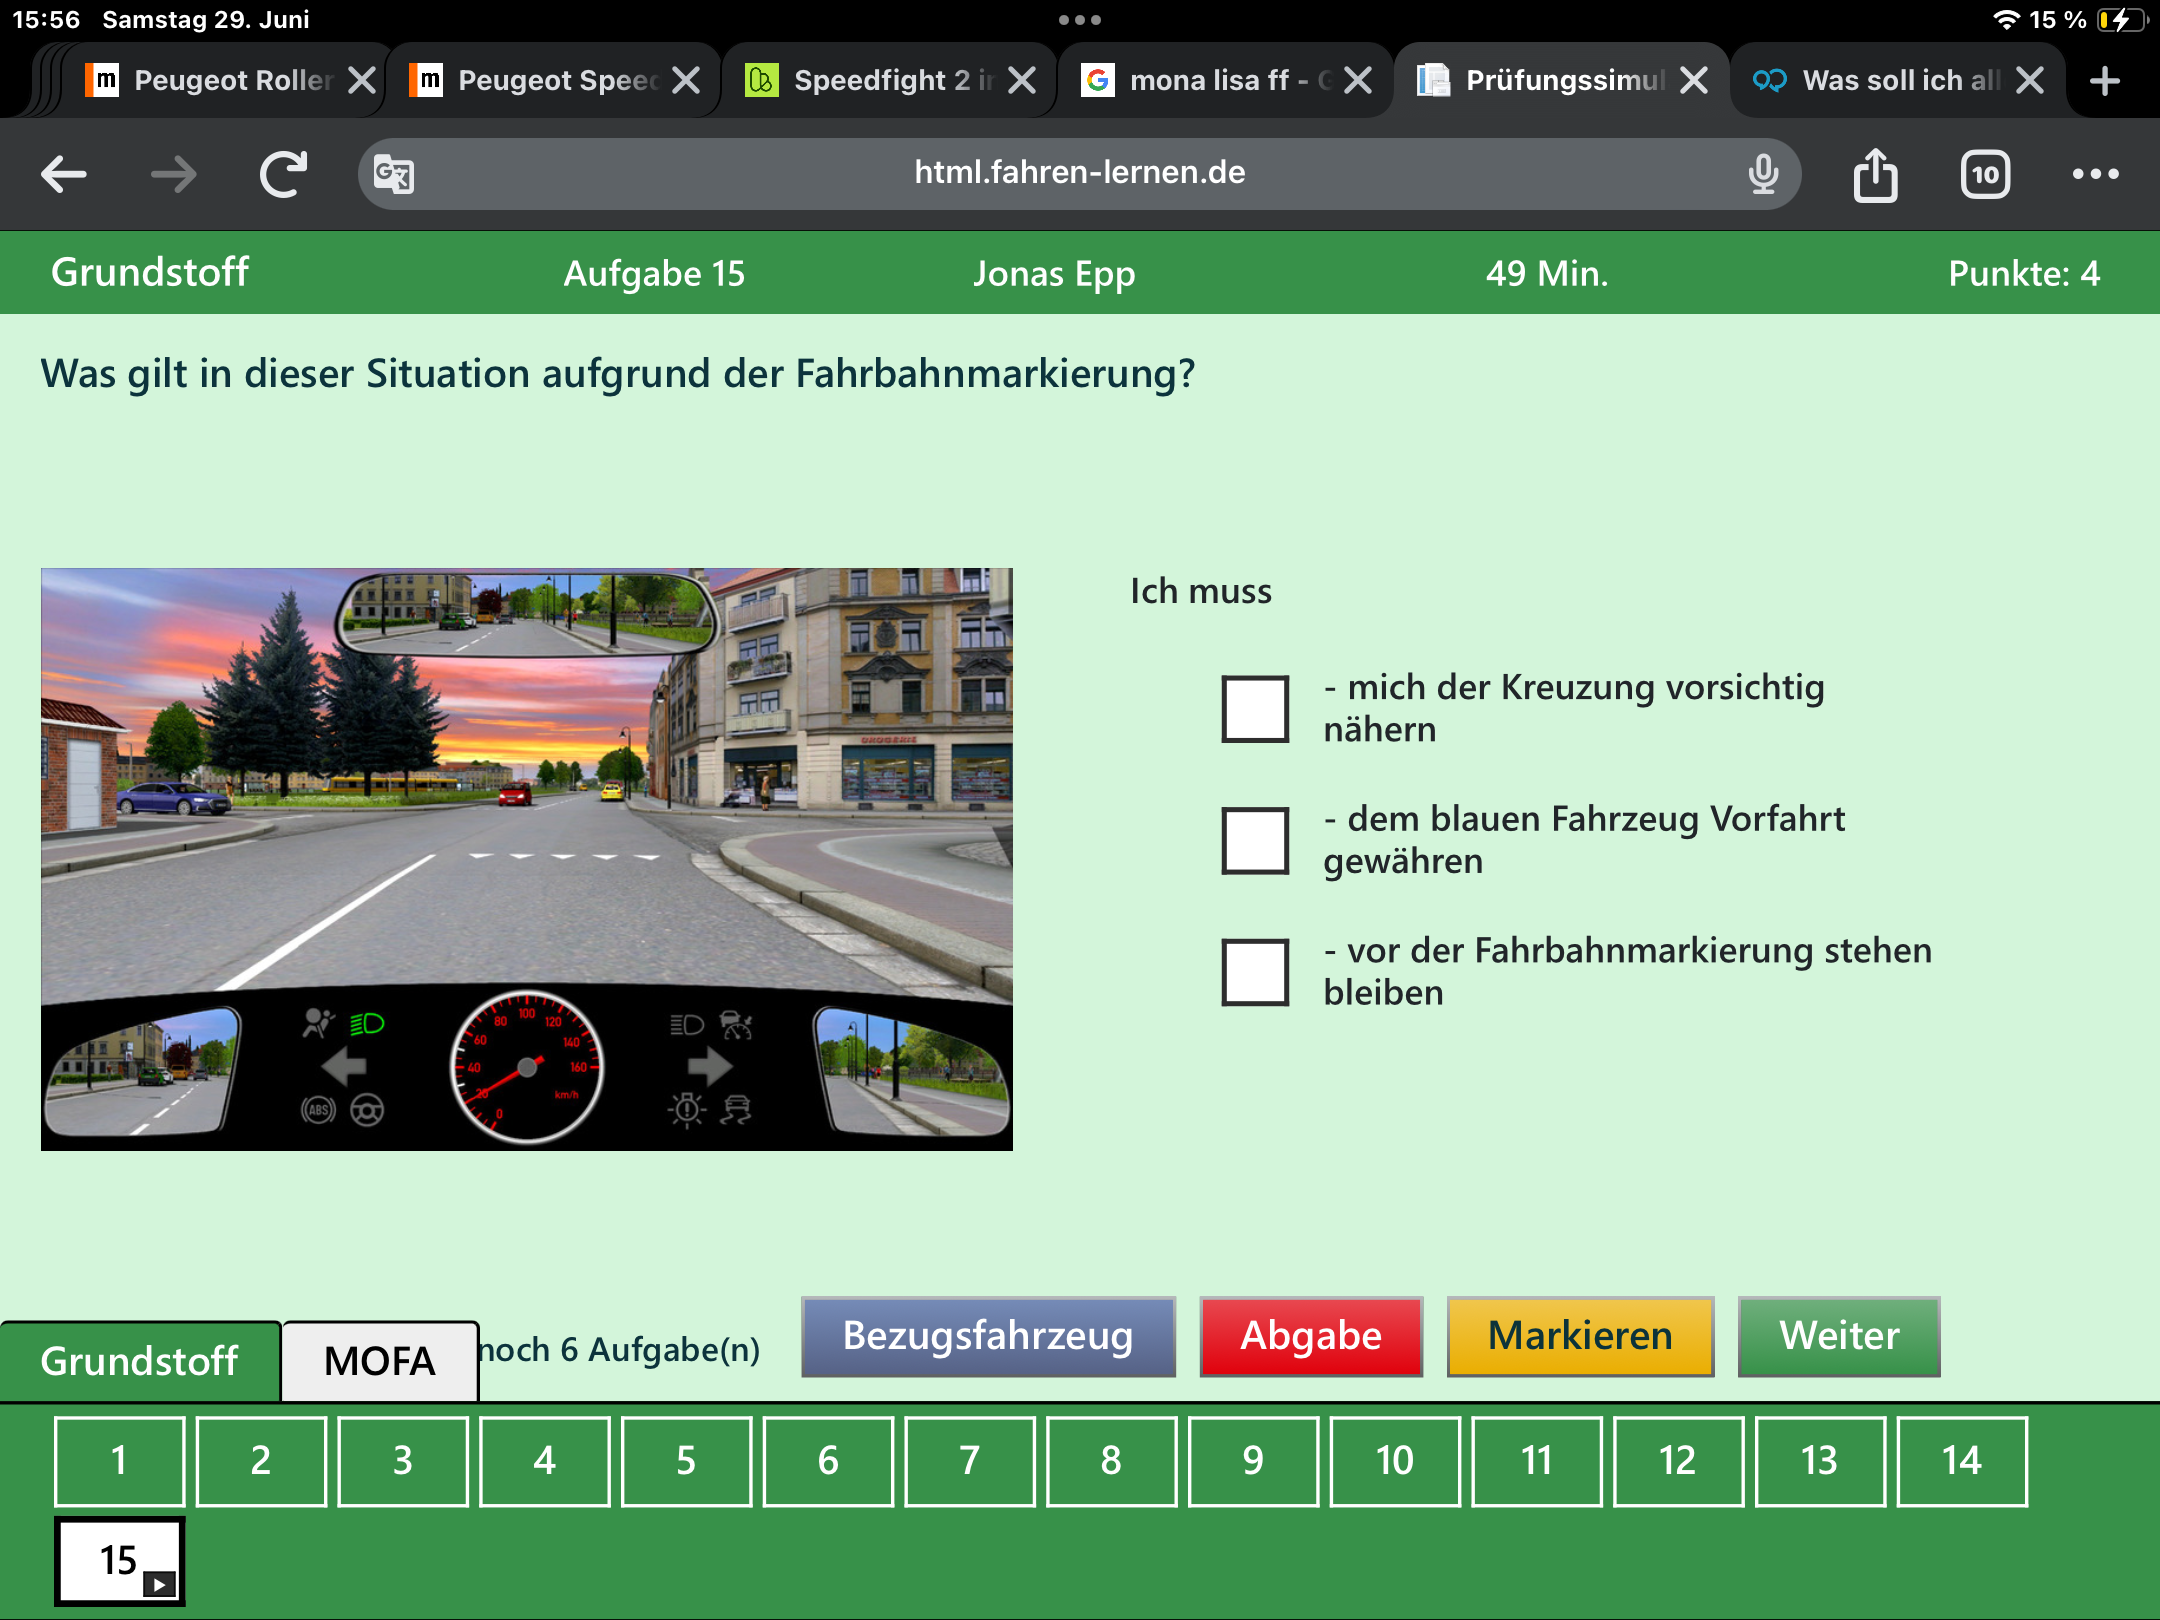Viewport: 2160px width, 1620px height.
Task: Select the MOFA tab
Action: [380, 1361]
